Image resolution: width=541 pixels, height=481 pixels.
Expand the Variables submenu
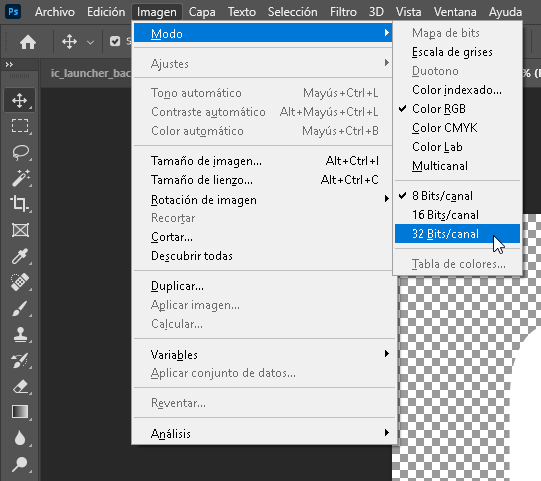pyautogui.click(x=263, y=354)
